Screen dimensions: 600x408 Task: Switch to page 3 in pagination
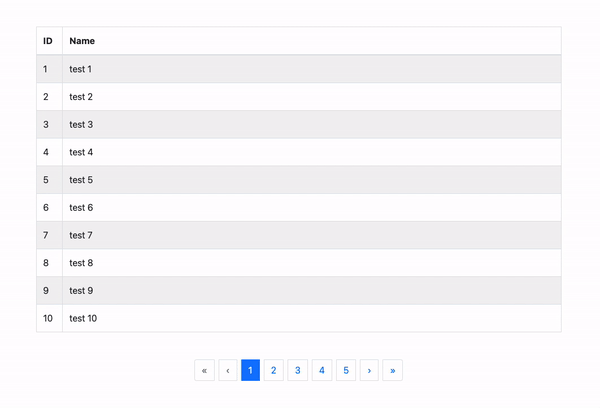298,370
